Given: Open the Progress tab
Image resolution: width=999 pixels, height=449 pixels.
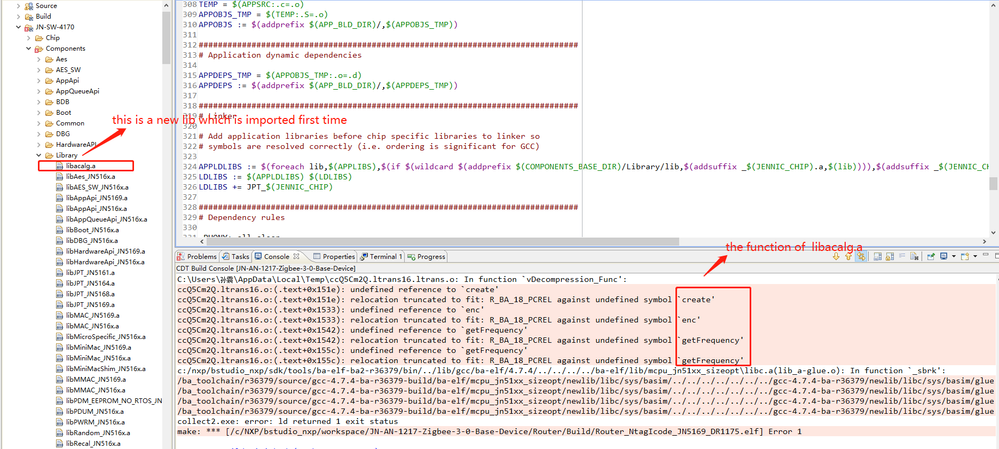Looking at the screenshot, I should point(426,257).
